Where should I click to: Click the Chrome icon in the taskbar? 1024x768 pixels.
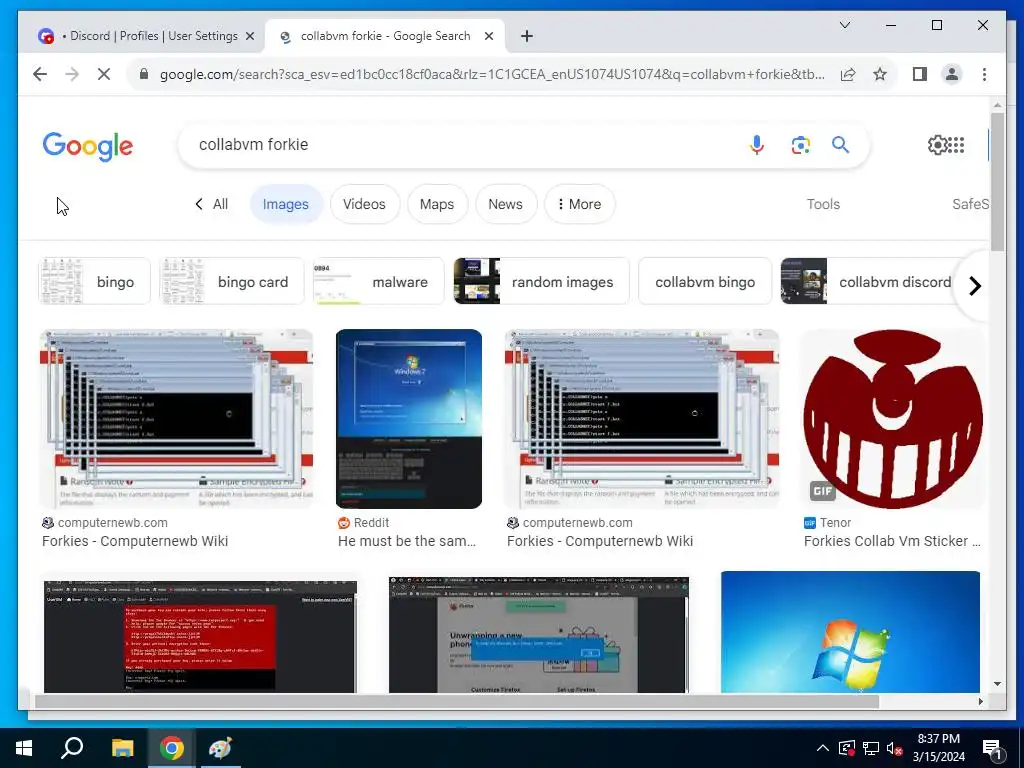coord(171,748)
